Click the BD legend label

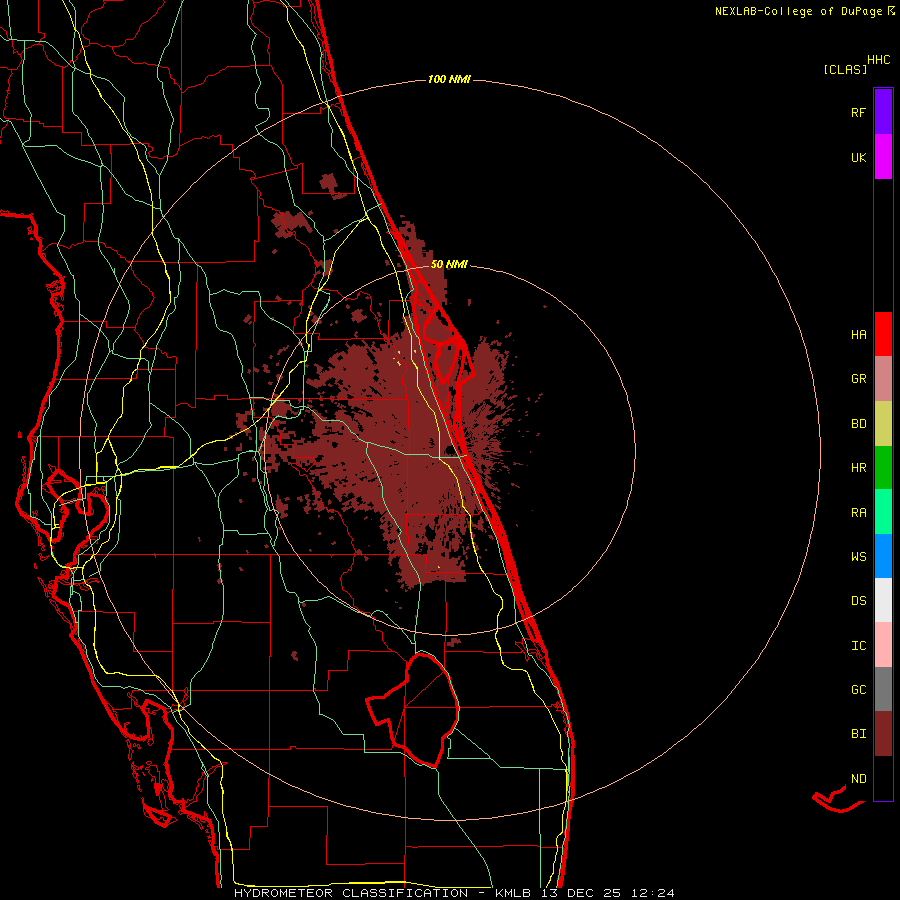pos(859,424)
